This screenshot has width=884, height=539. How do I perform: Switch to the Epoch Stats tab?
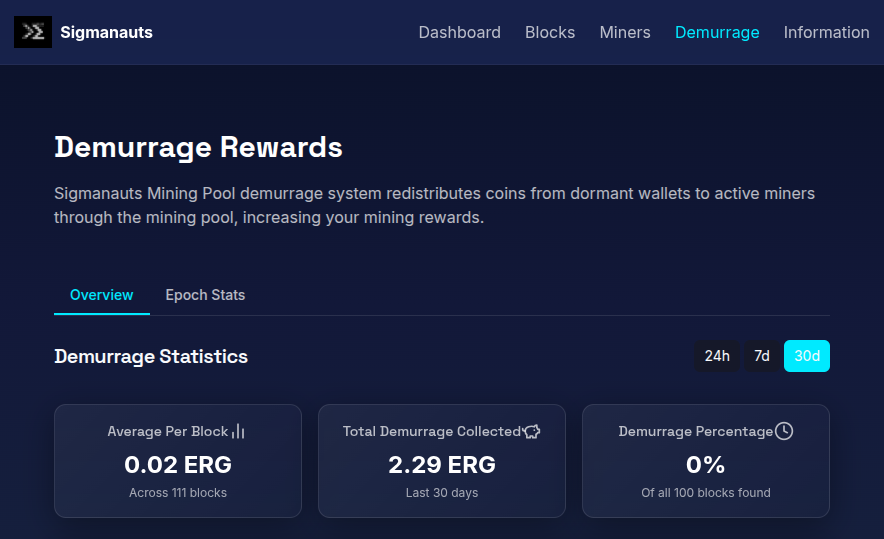point(205,295)
